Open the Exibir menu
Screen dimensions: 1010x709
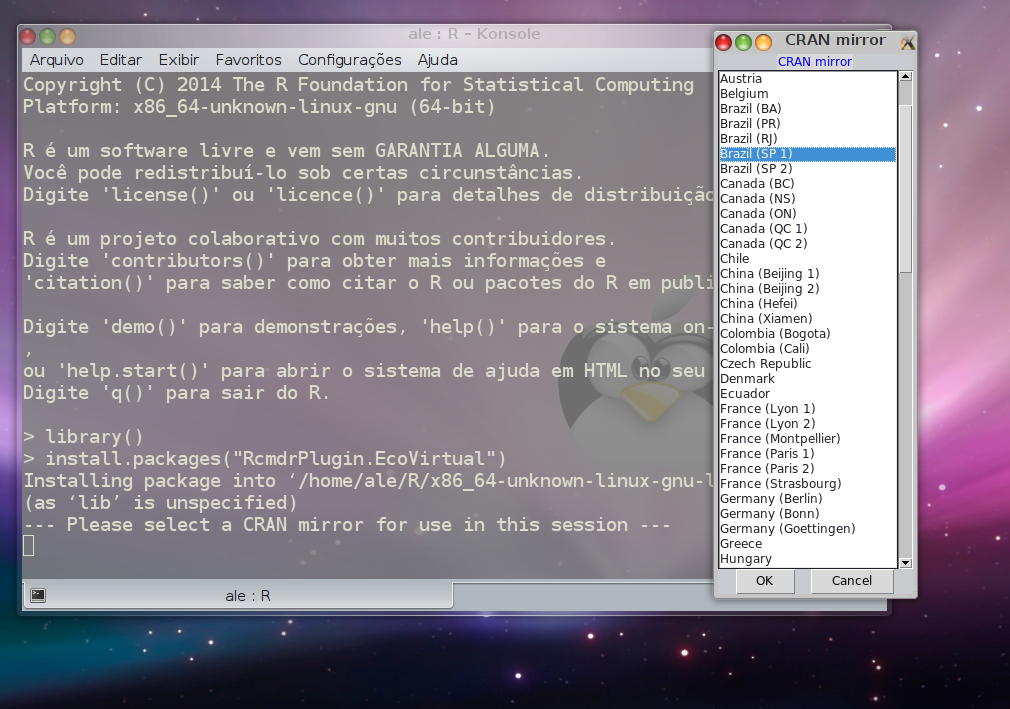(x=178, y=60)
